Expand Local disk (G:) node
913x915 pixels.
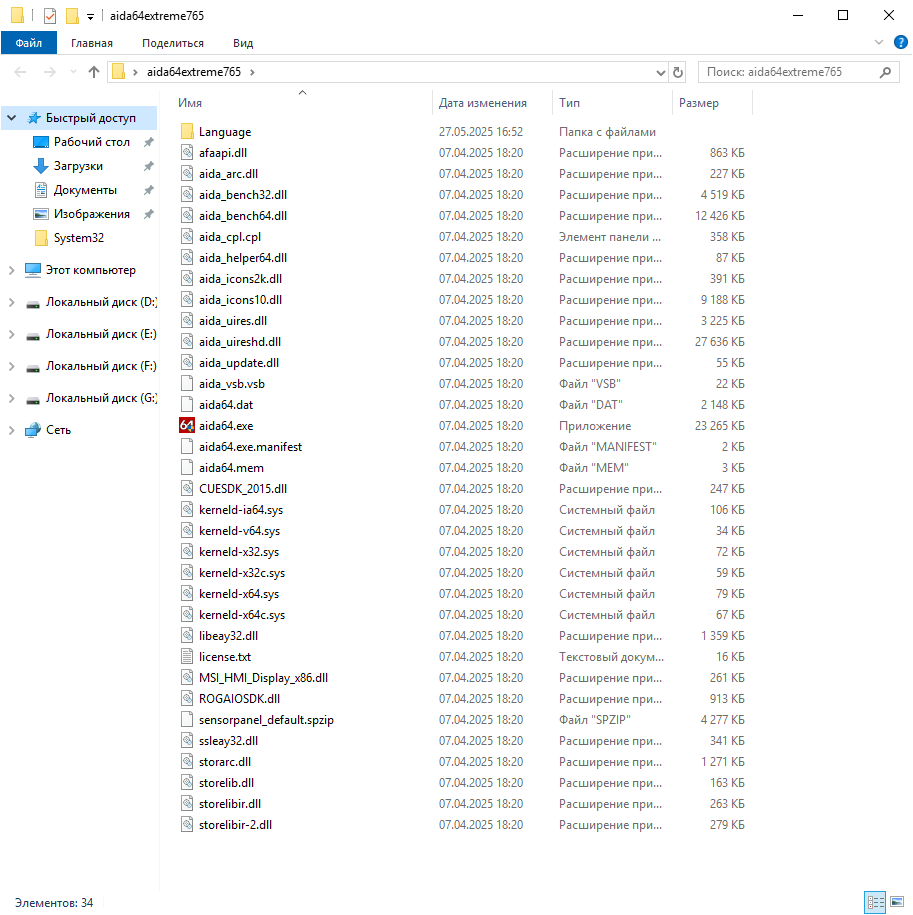pyautogui.click(x=11, y=399)
